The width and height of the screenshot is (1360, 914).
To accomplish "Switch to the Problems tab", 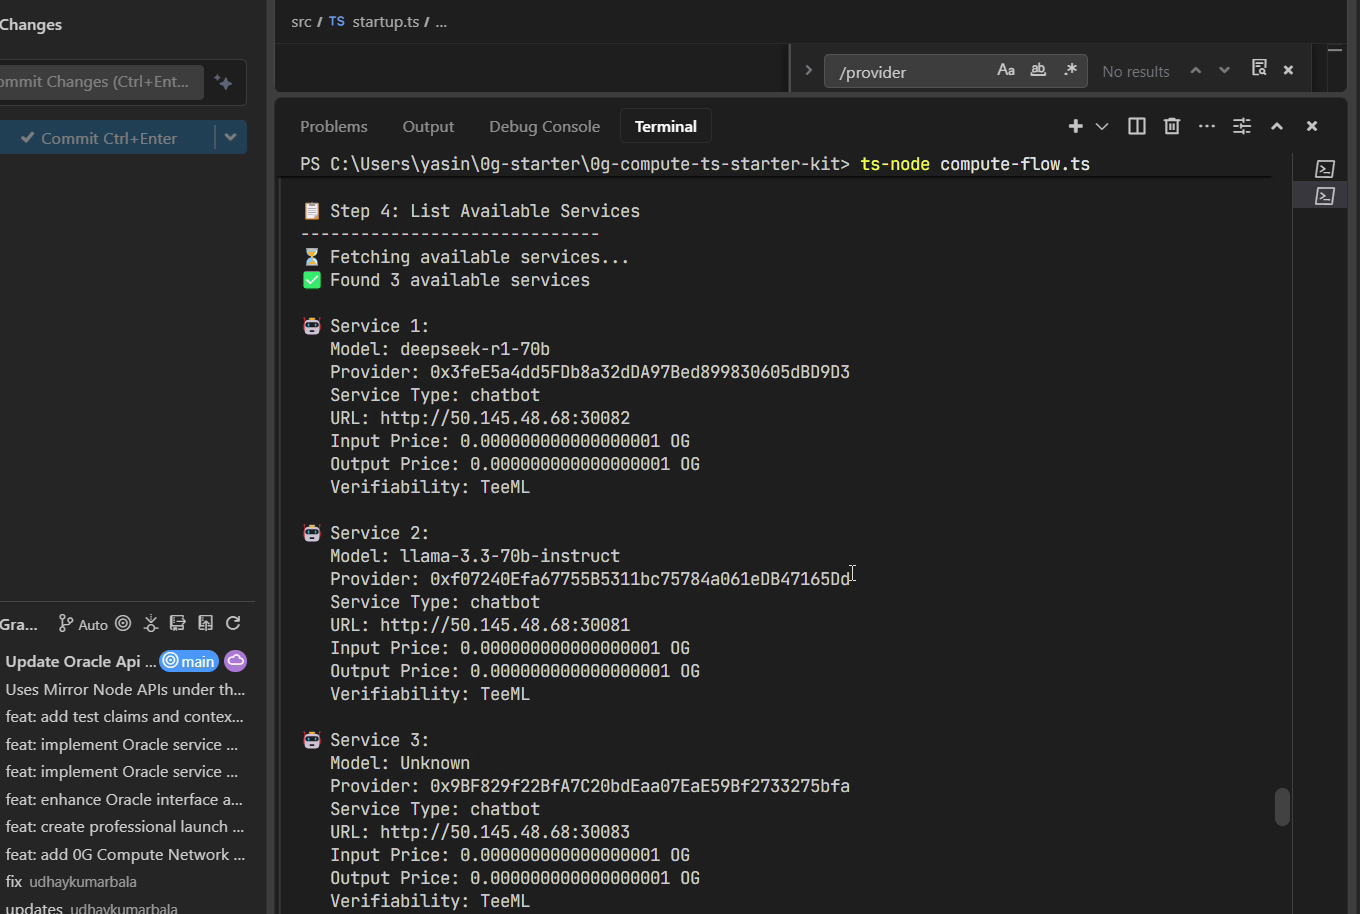I will [x=334, y=126].
